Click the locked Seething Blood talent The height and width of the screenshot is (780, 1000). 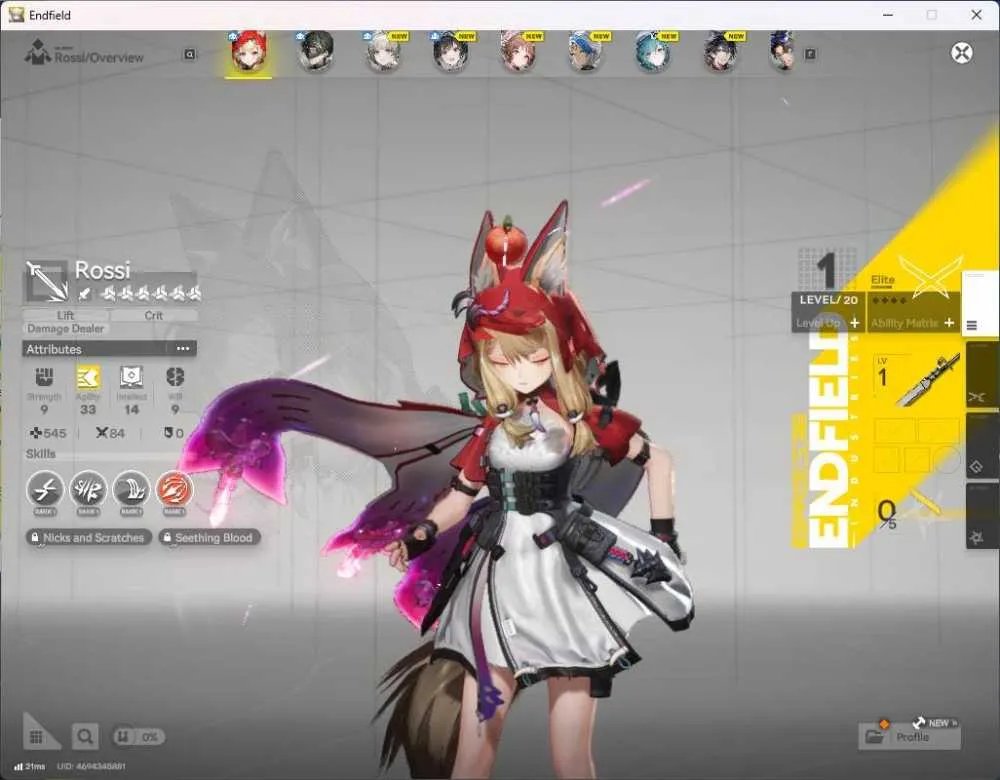(x=209, y=538)
